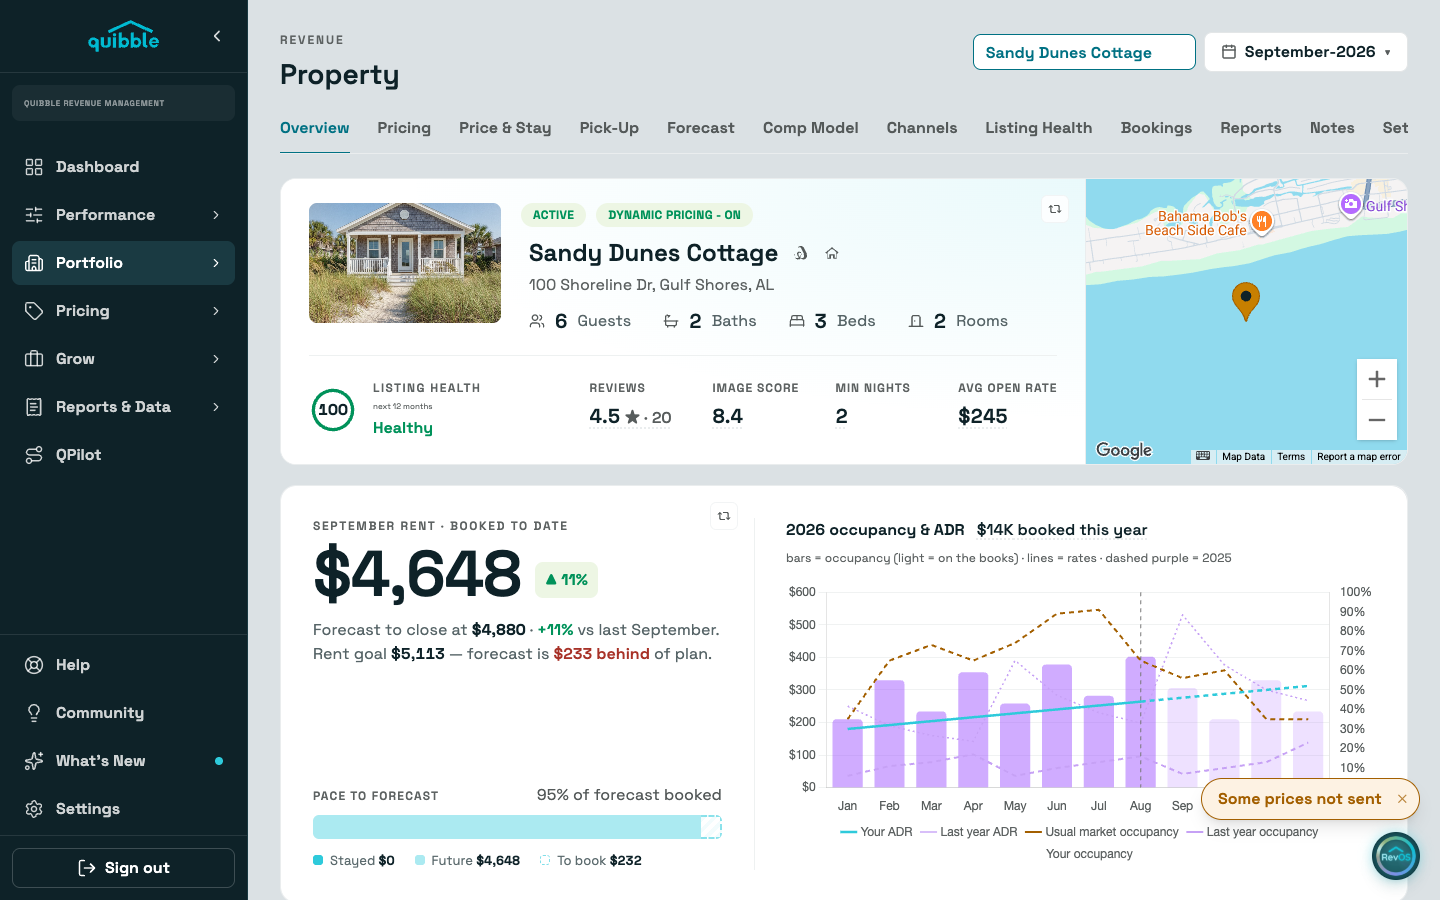Switch to the Forecast tab
Image resolution: width=1440 pixels, height=900 pixels.
[701, 128]
